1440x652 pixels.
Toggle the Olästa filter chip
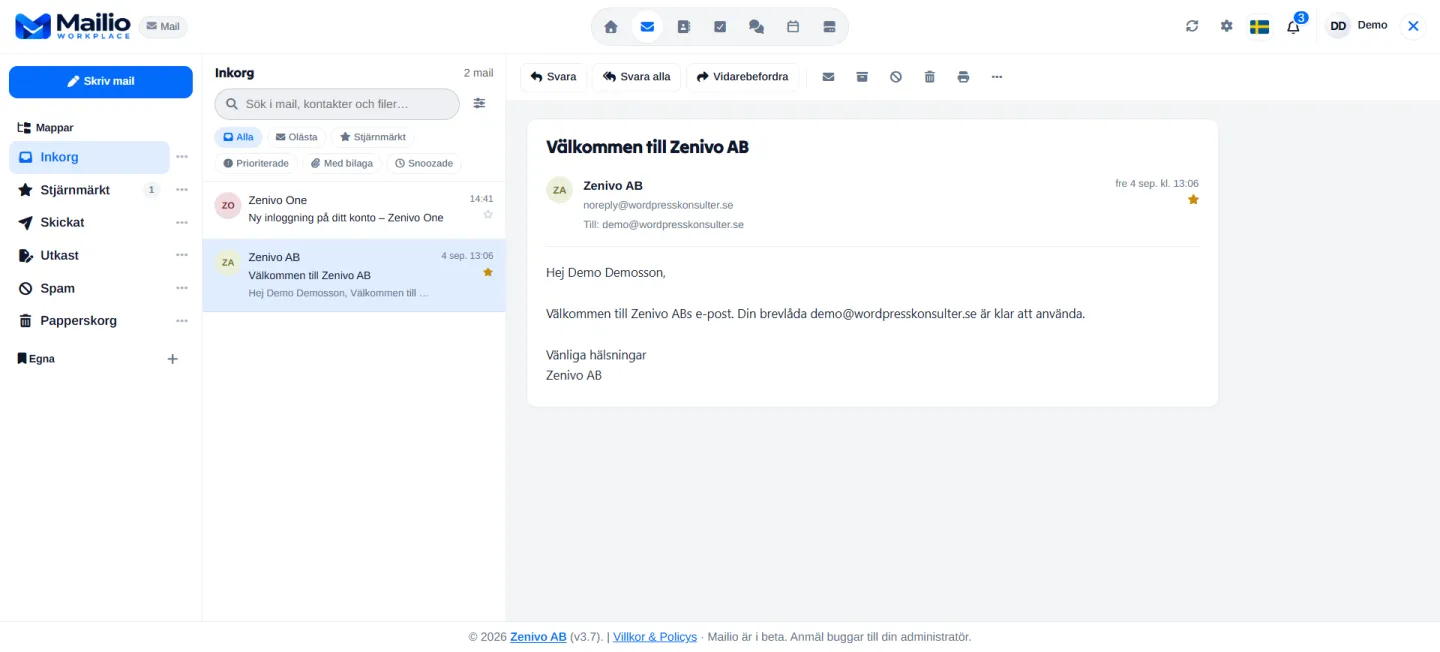pyautogui.click(x=297, y=137)
